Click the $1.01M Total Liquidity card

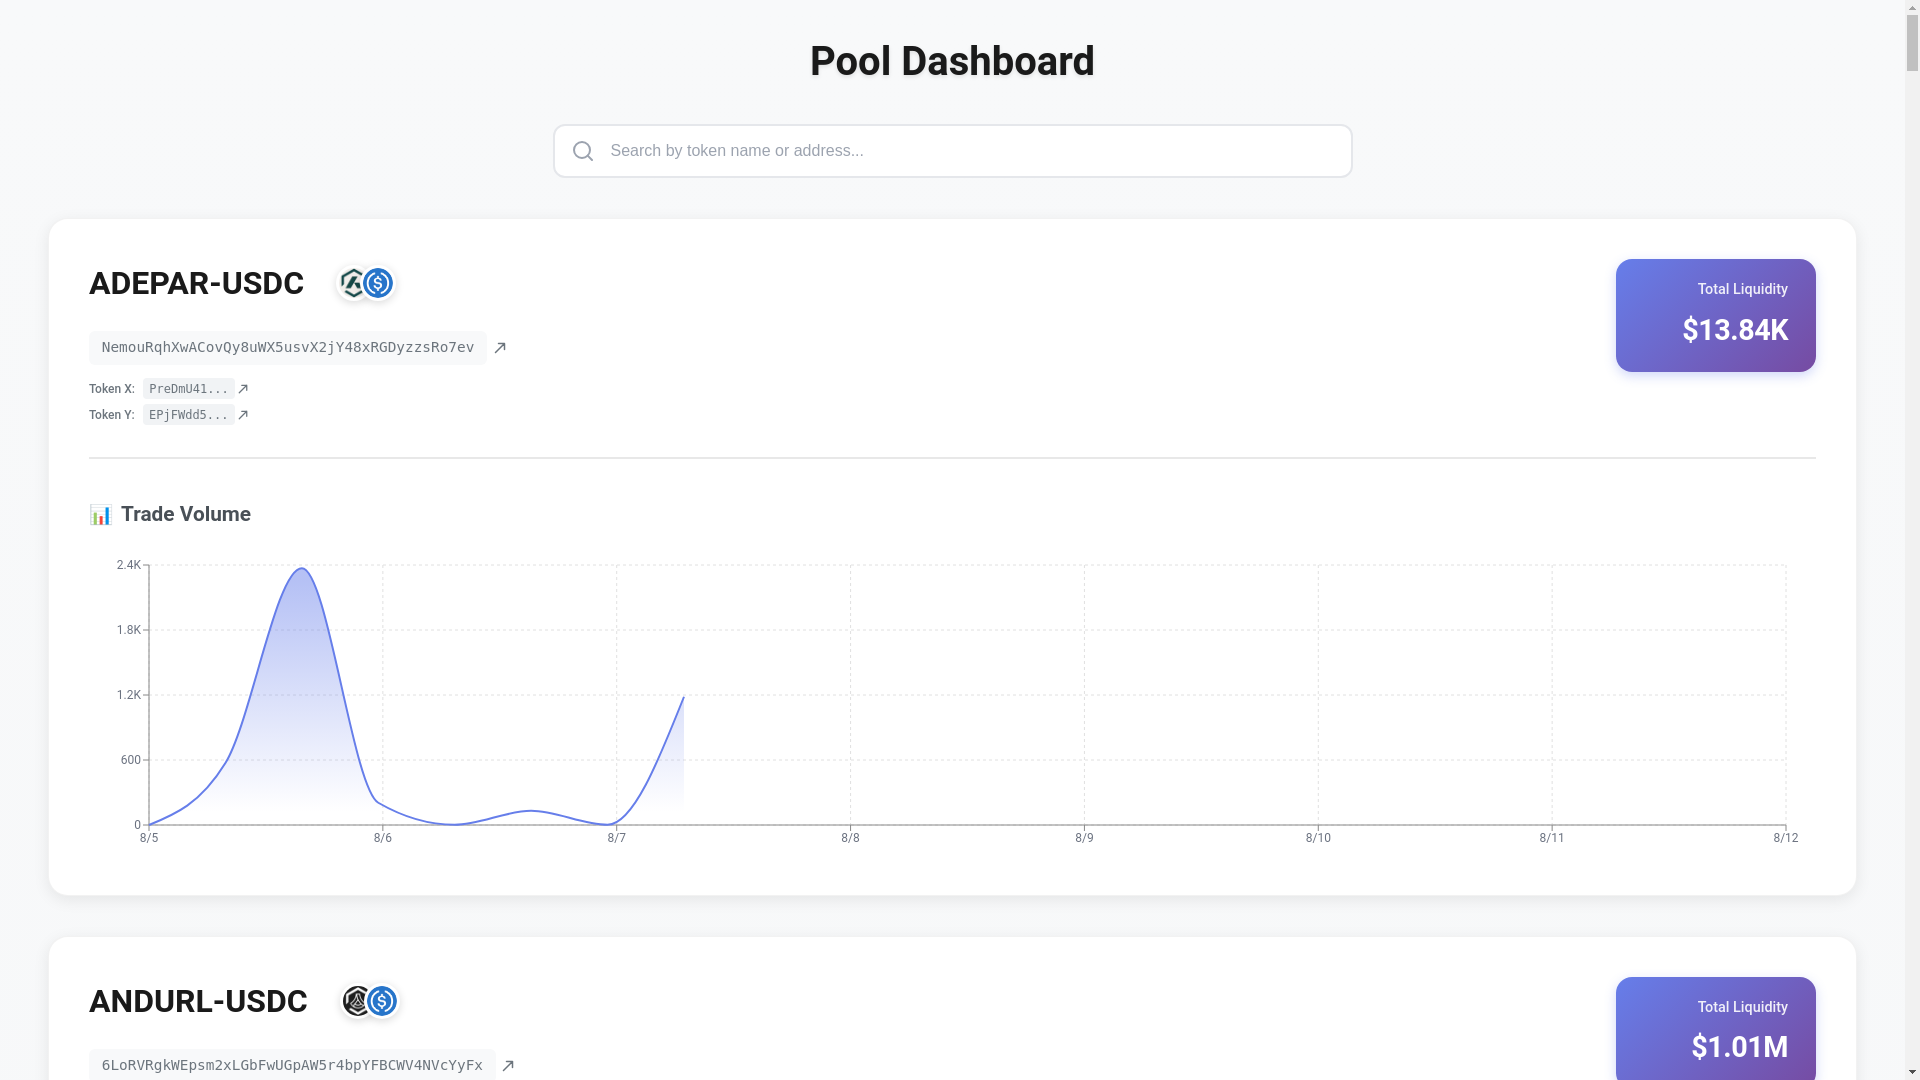click(1716, 1028)
